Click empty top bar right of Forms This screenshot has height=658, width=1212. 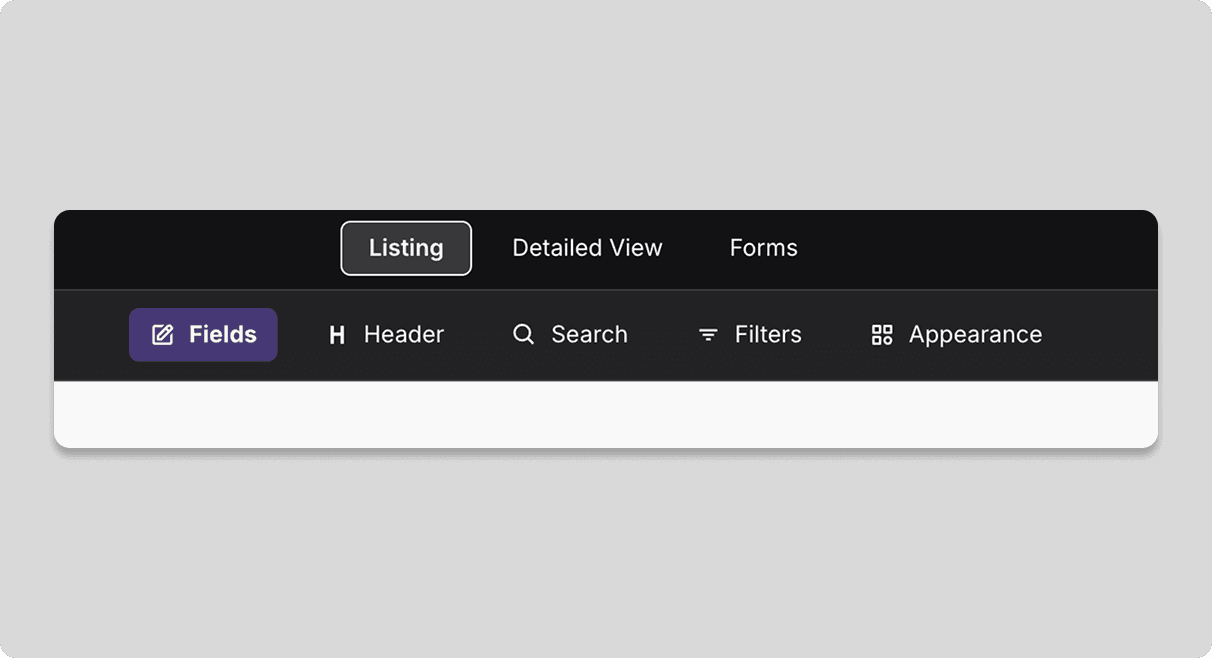(980, 249)
